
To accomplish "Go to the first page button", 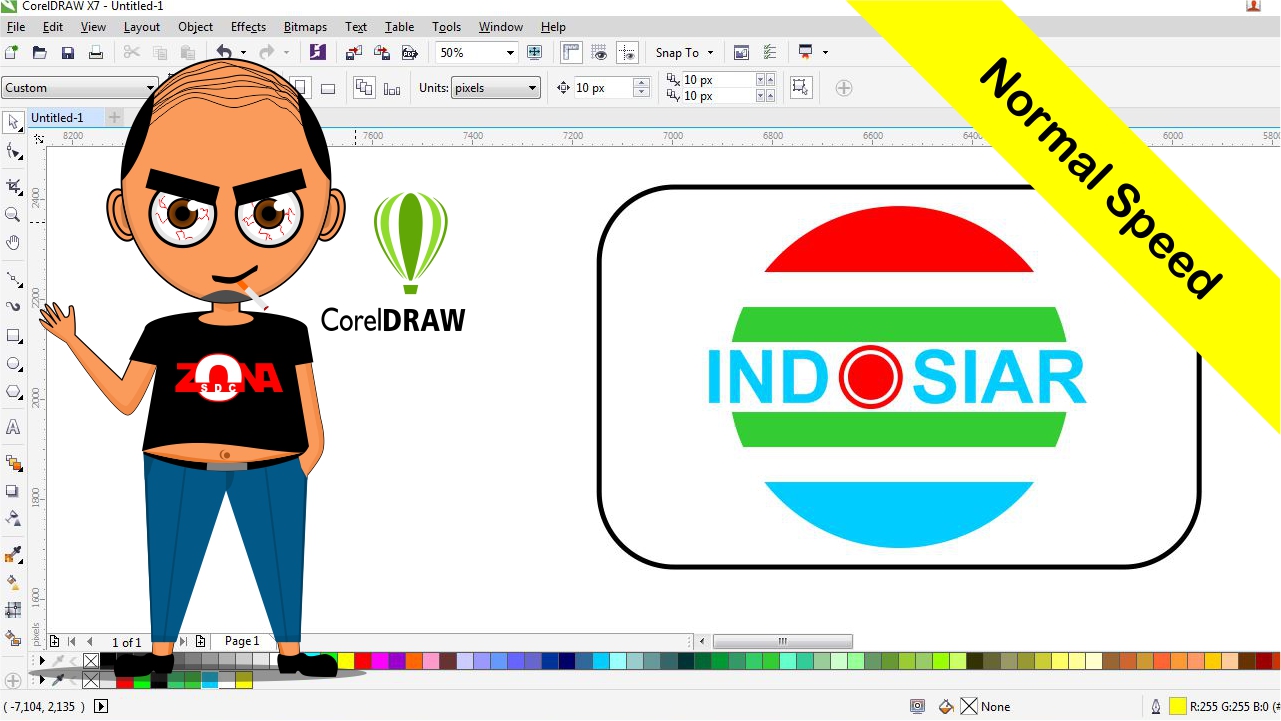I will [x=71, y=642].
